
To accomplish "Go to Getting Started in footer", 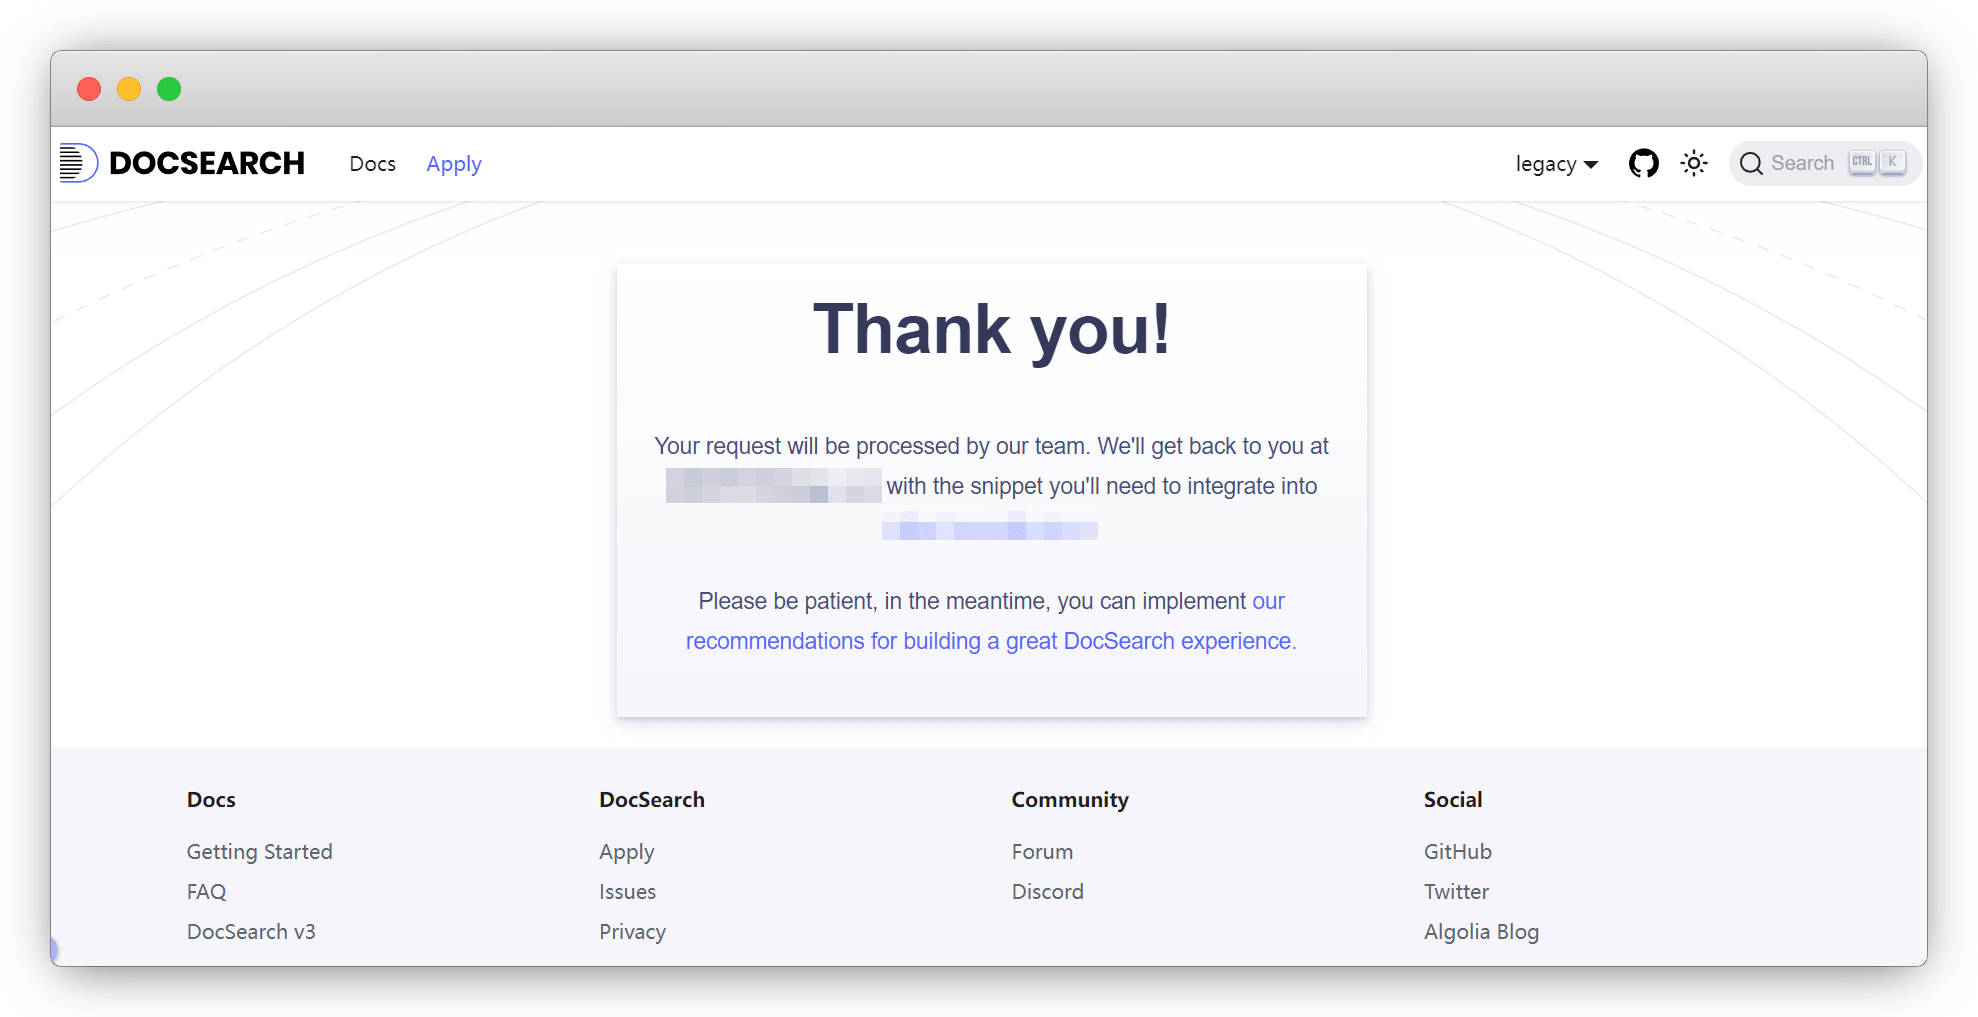I will (x=259, y=852).
